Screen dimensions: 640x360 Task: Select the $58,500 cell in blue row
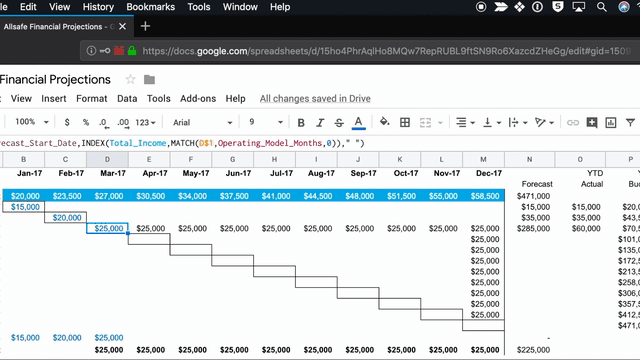click(x=484, y=196)
